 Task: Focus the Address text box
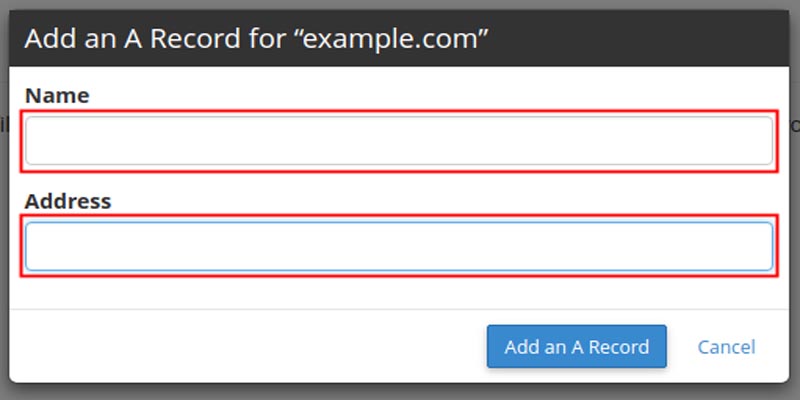point(399,246)
